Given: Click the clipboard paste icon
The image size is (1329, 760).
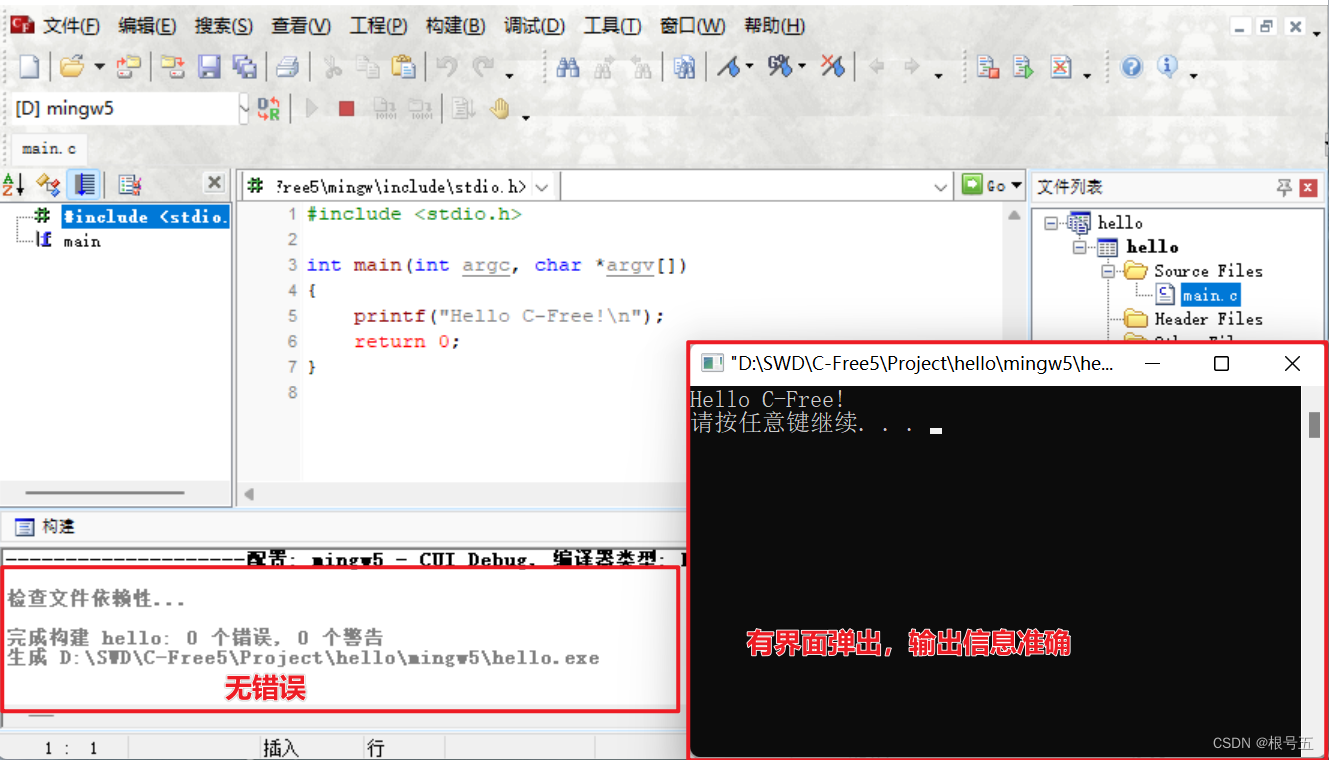Looking at the screenshot, I should tap(403, 67).
